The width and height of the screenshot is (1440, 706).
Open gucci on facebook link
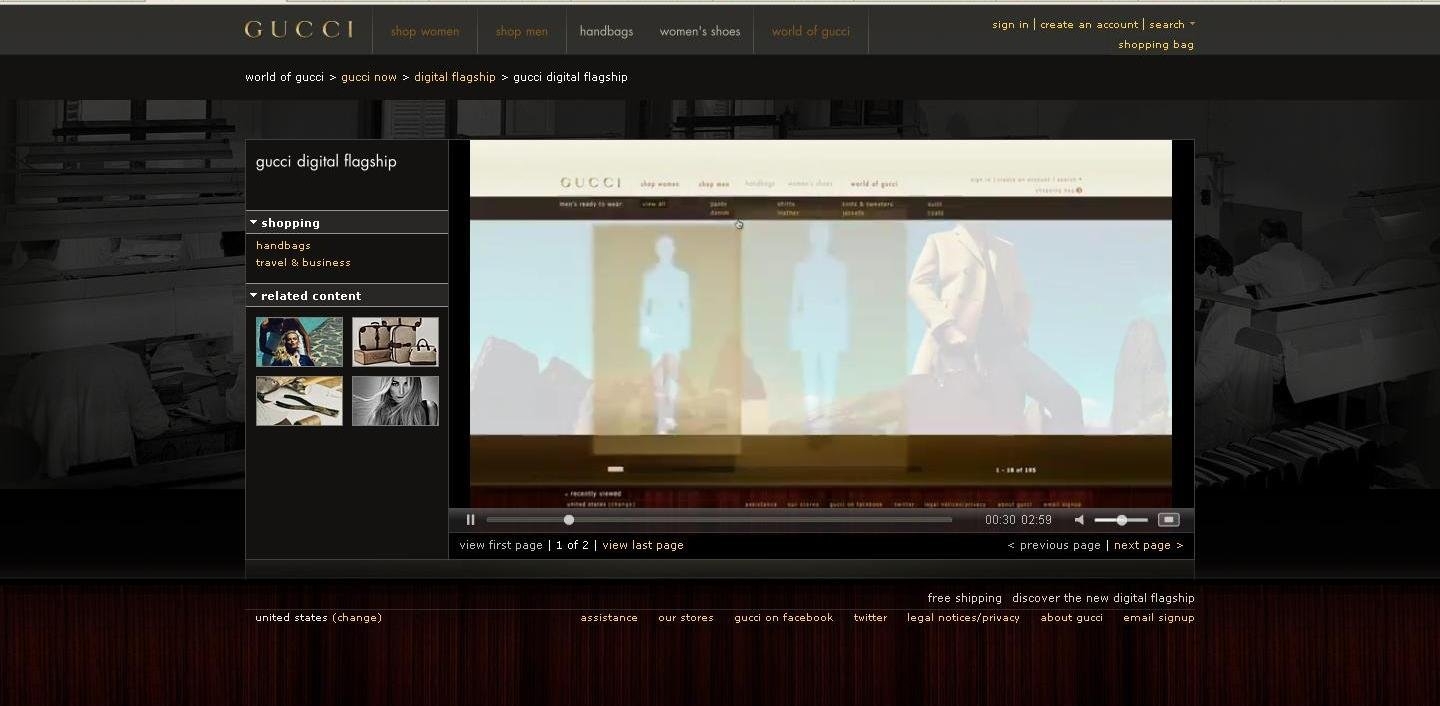tap(784, 617)
